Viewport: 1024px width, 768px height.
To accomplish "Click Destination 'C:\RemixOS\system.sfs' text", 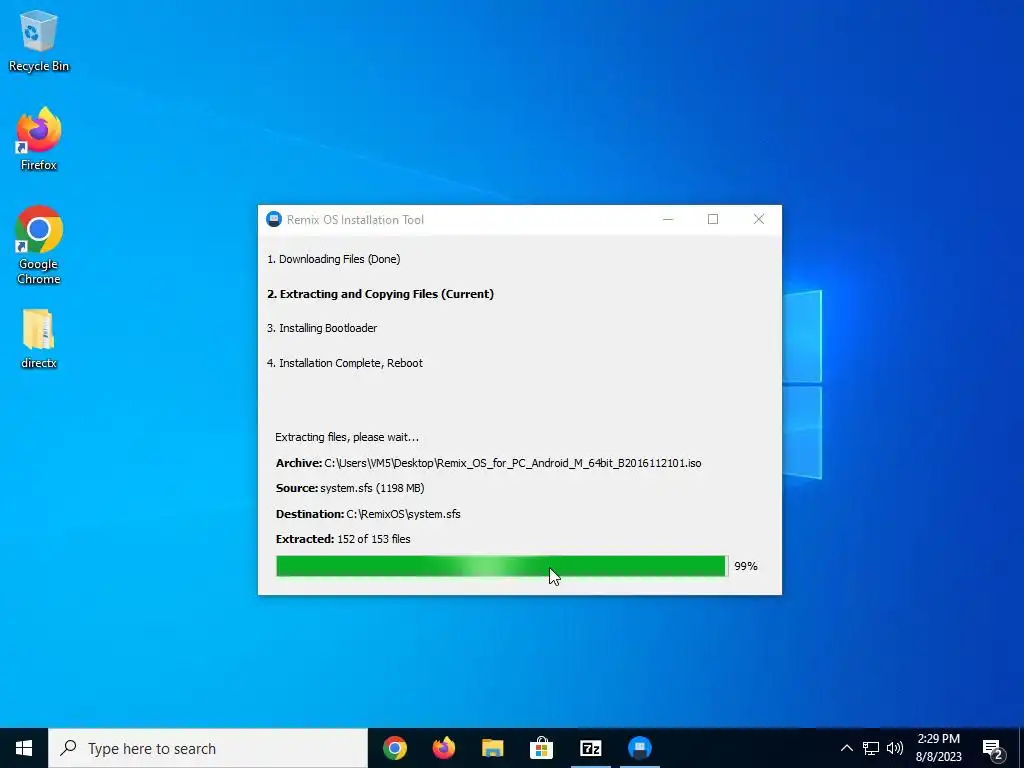I will pyautogui.click(x=403, y=514).
